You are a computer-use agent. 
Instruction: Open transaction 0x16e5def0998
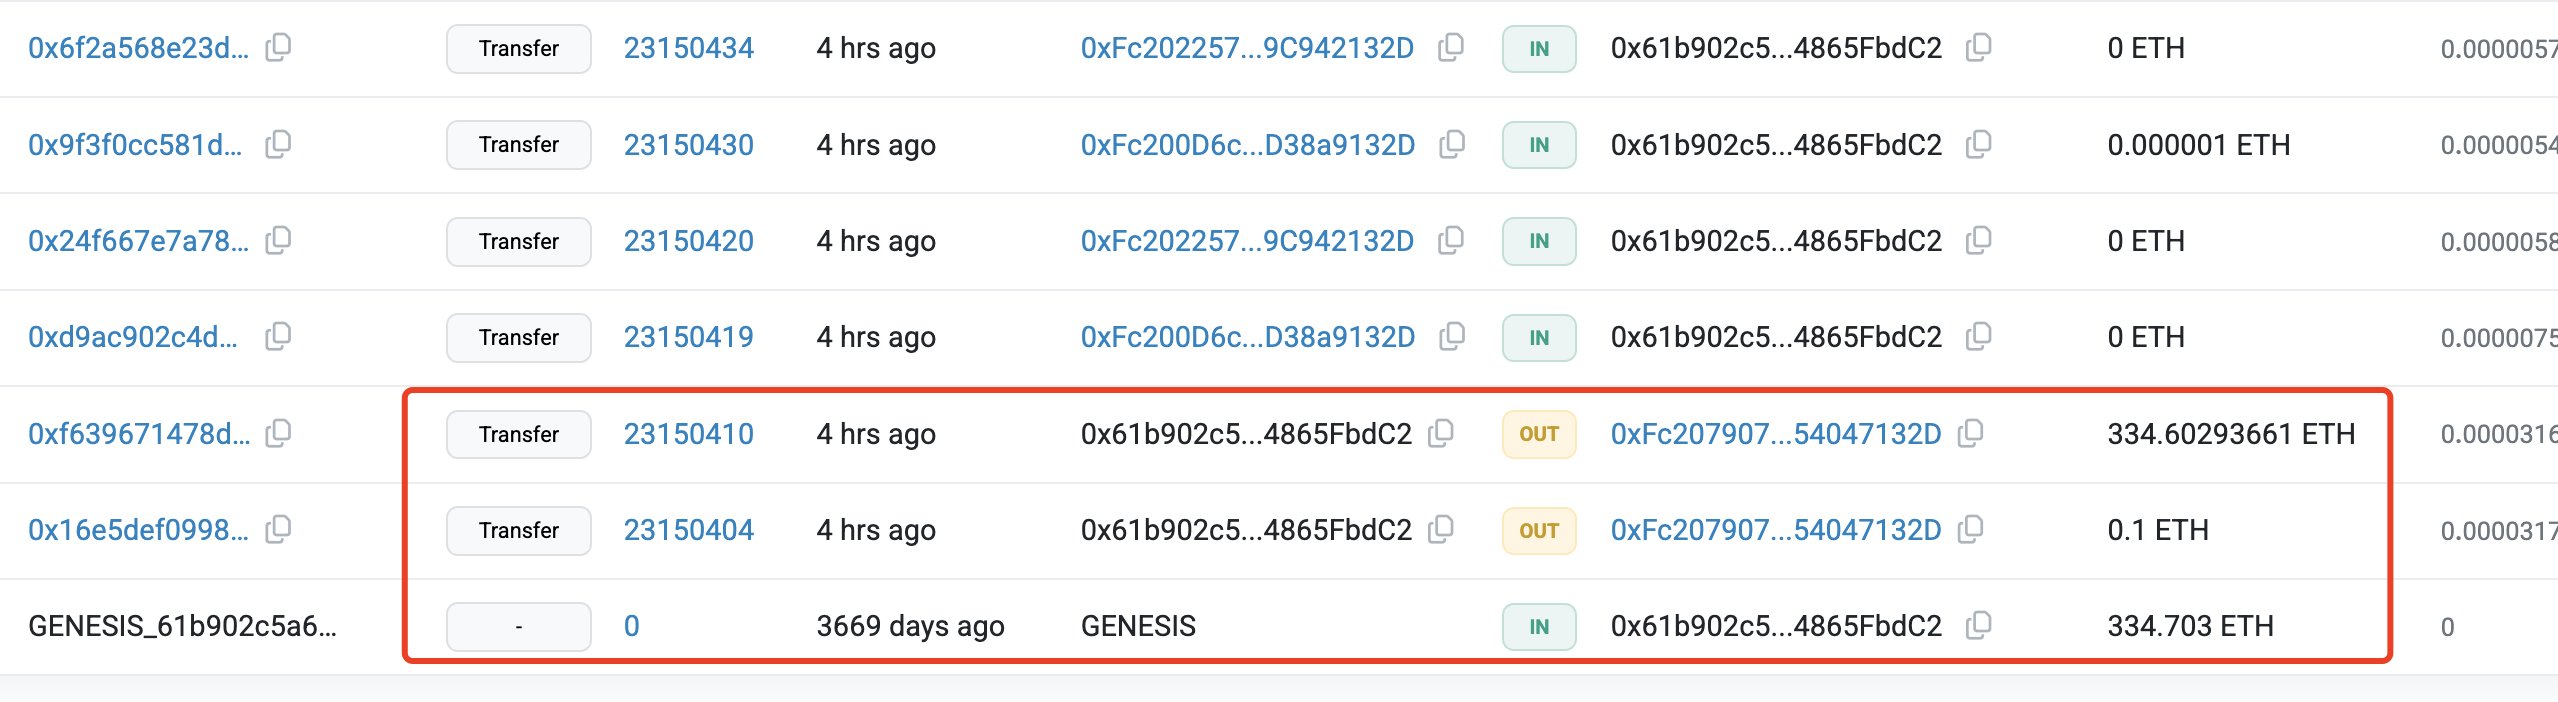pos(140,531)
